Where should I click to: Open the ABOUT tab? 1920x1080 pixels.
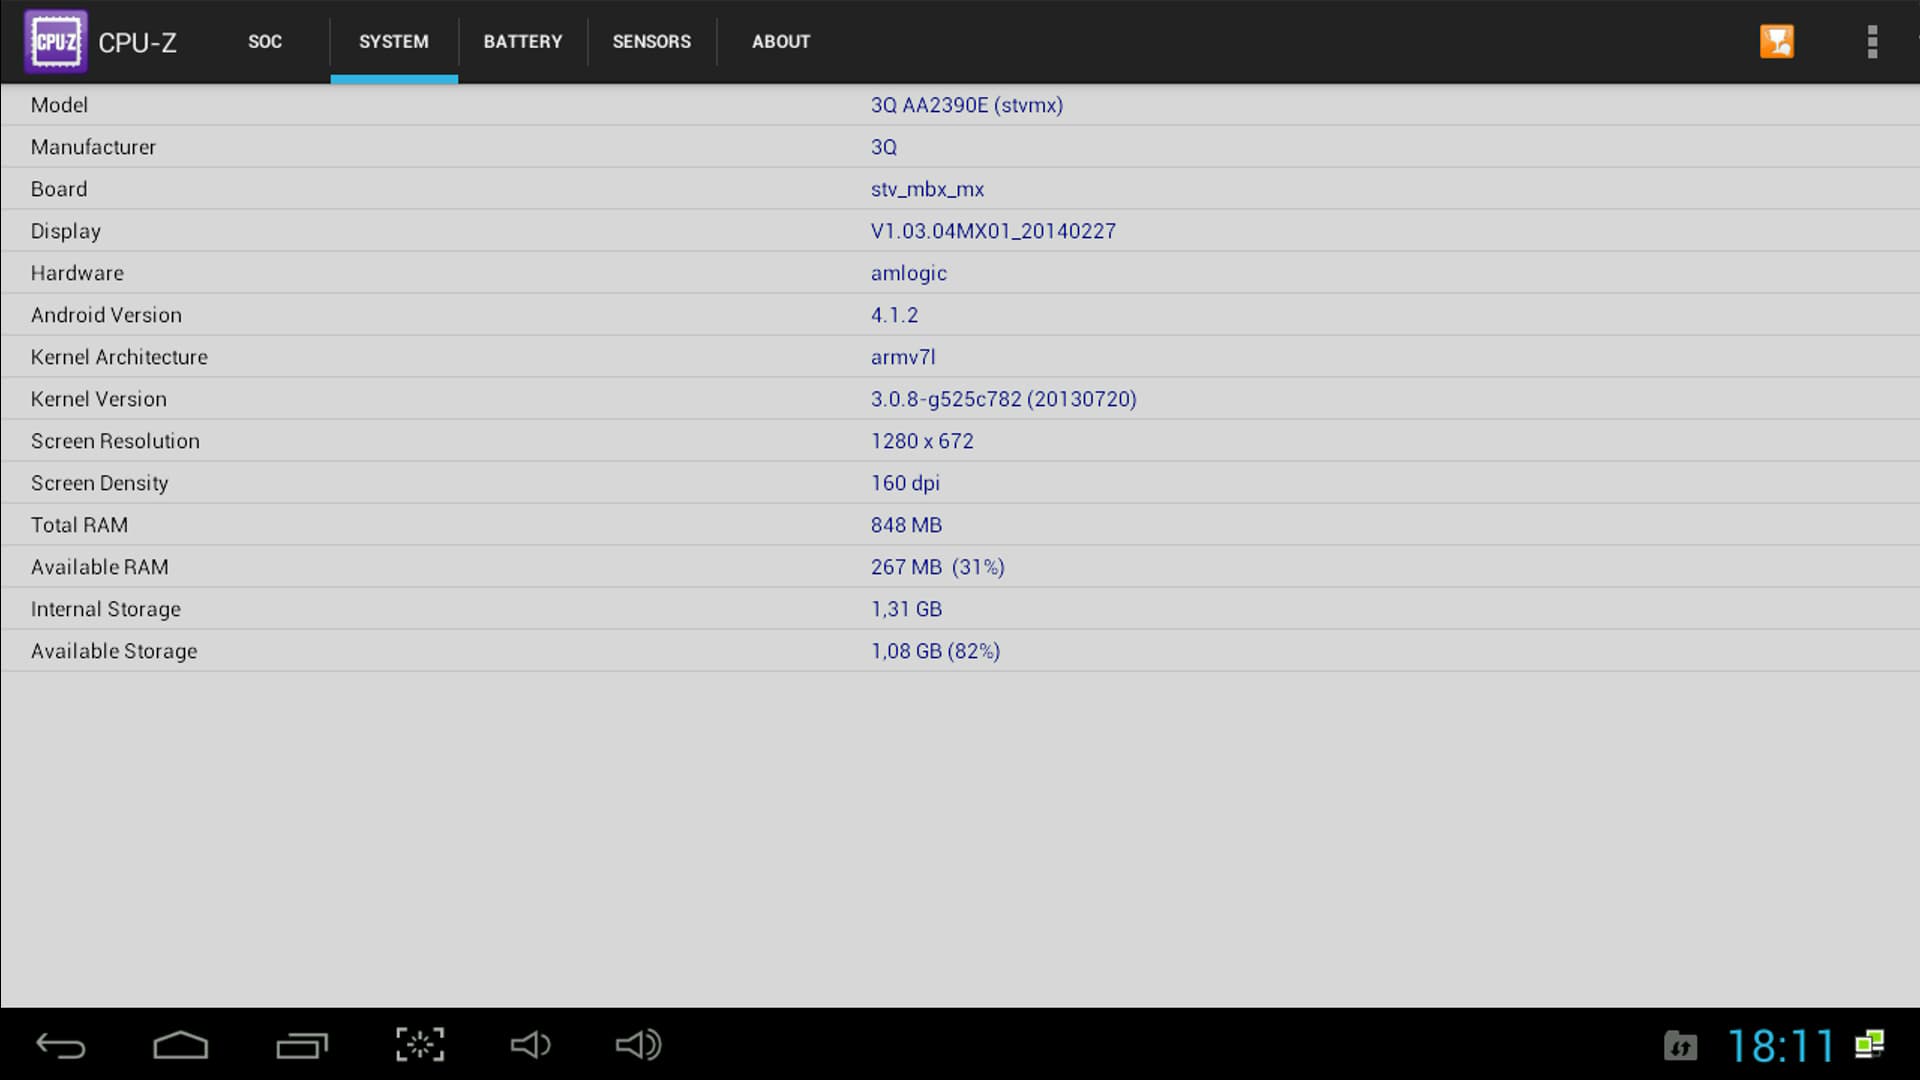coord(781,42)
